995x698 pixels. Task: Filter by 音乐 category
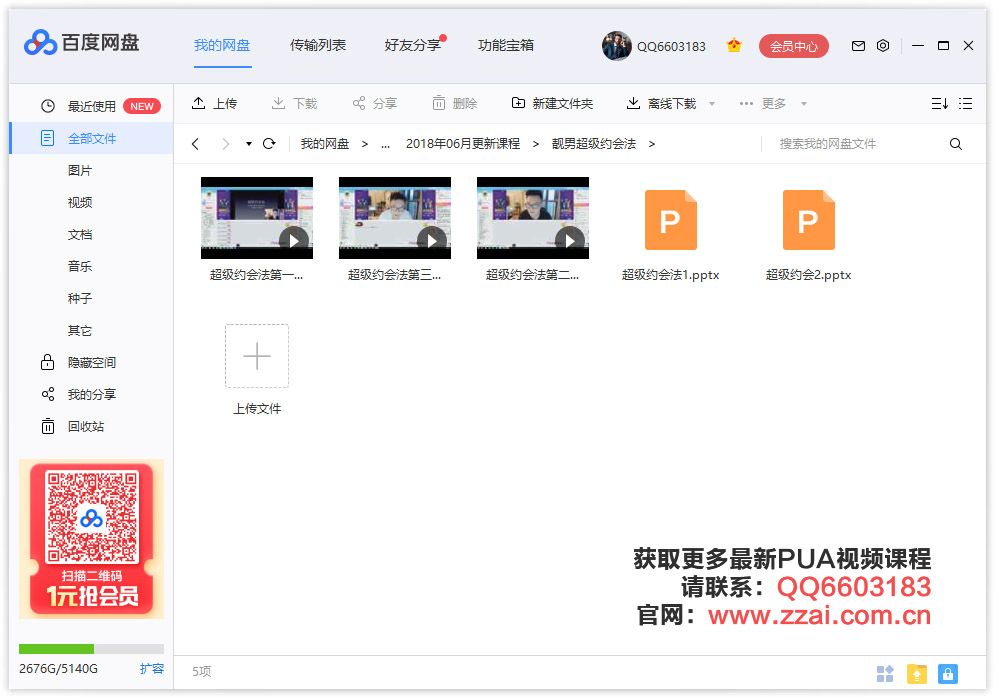80,267
